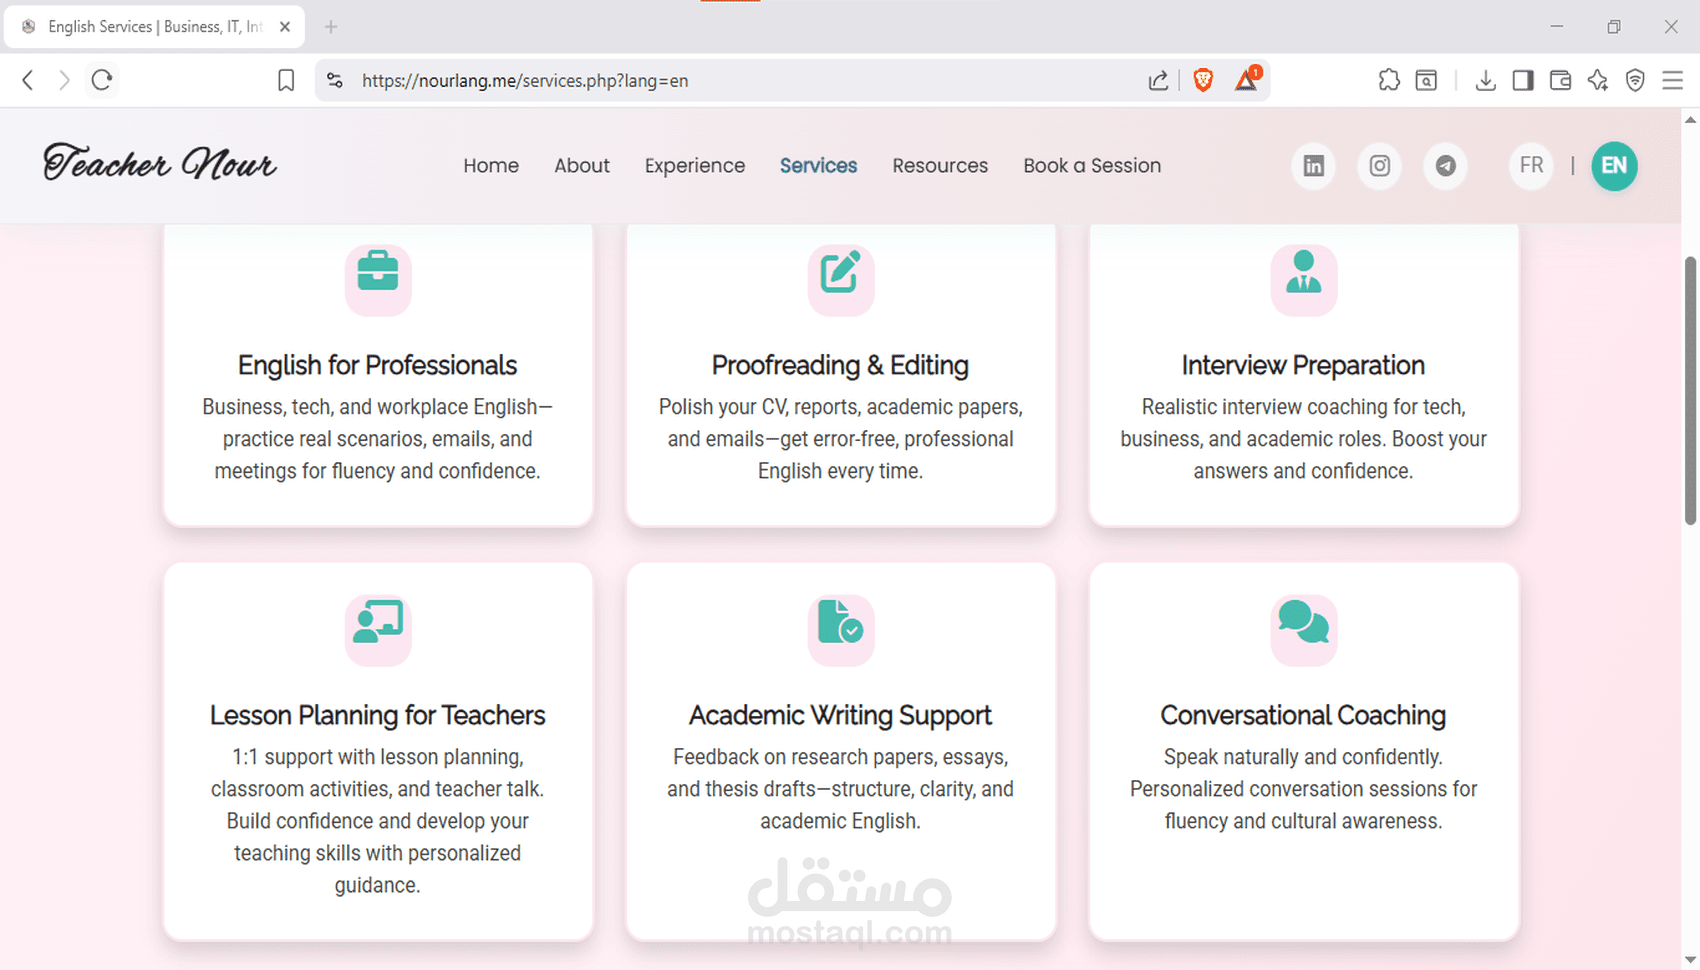This screenshot has height=970, width=1700.
Task: Click the Lesson Planning for Teachers heading
Action: (x=378, y=715)
